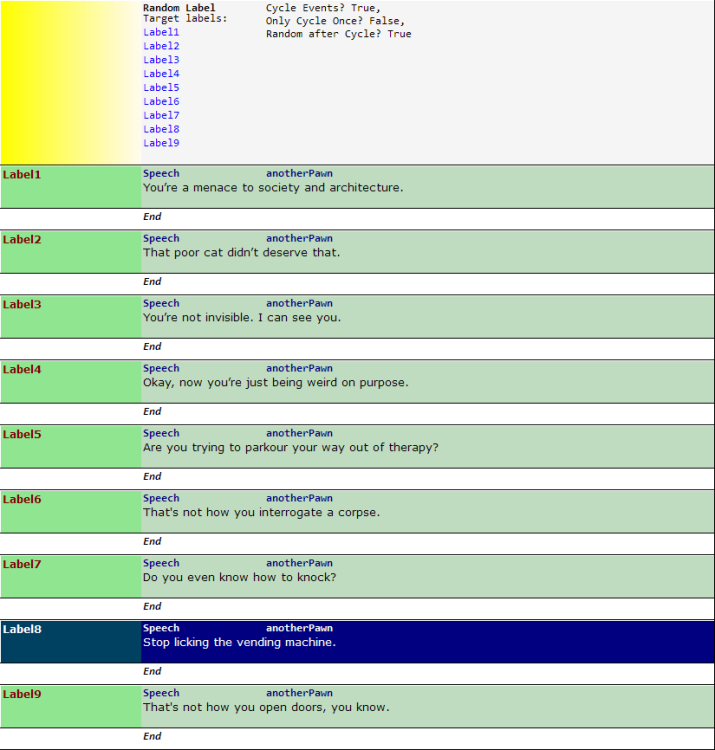Image resolution: width=715 pixels, height=750 pixels.
Task: Click the End row below Label9 speech
Action: point(152,737)
